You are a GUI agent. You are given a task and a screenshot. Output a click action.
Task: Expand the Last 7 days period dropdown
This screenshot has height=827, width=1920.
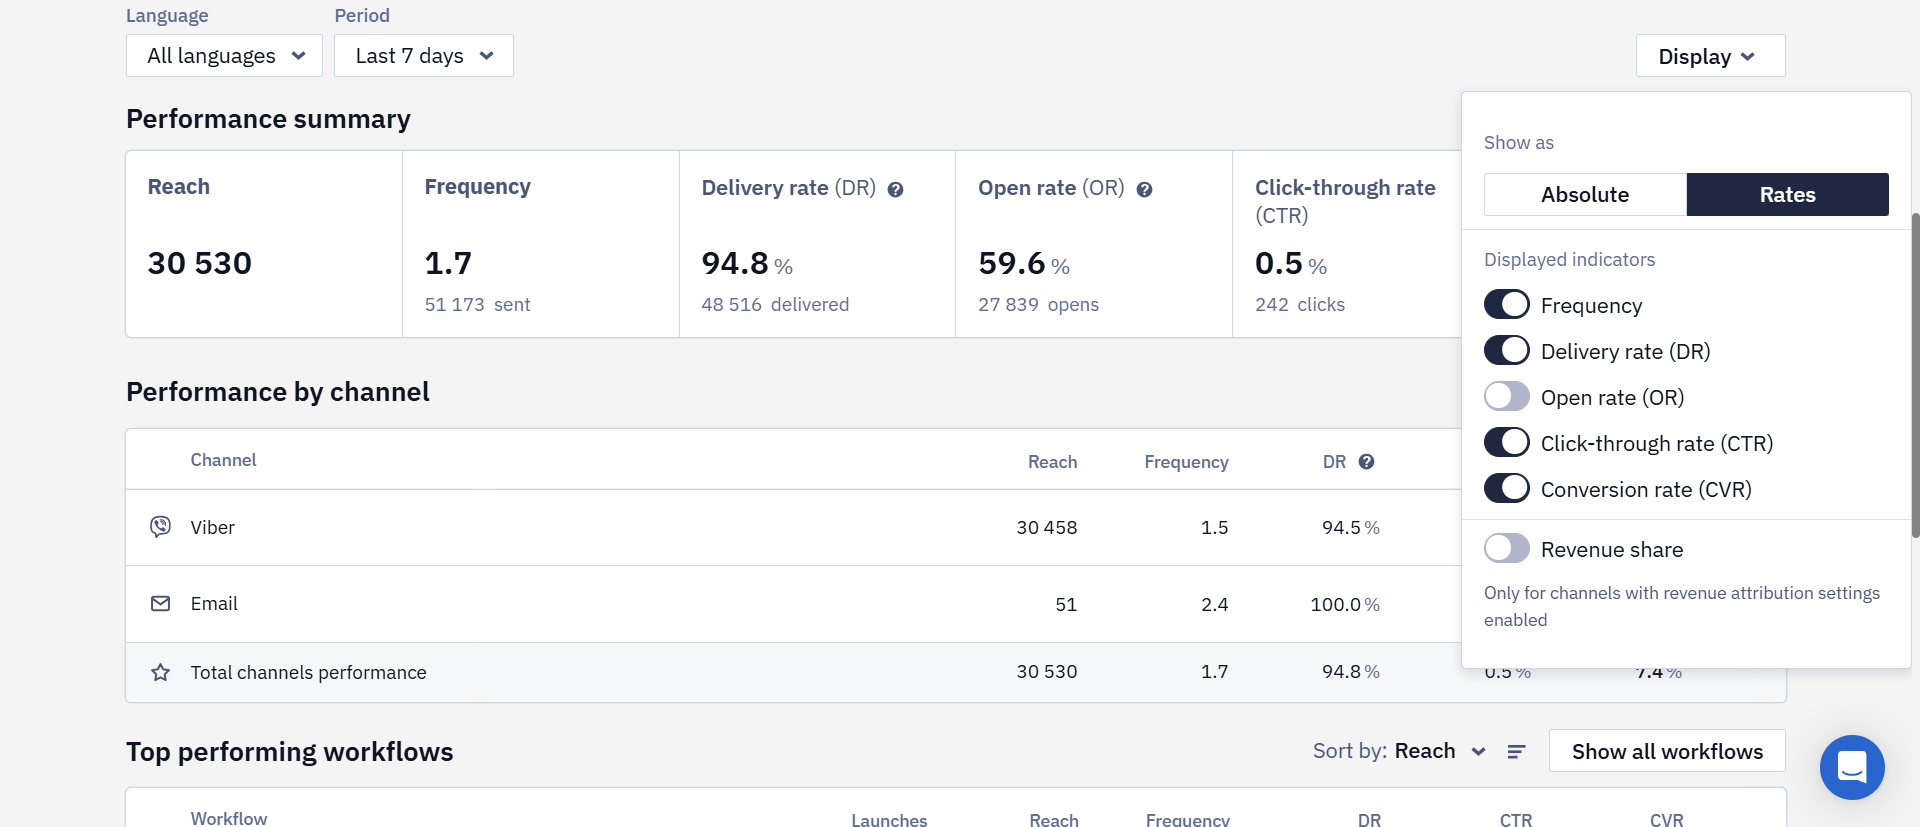coord(424,56)
